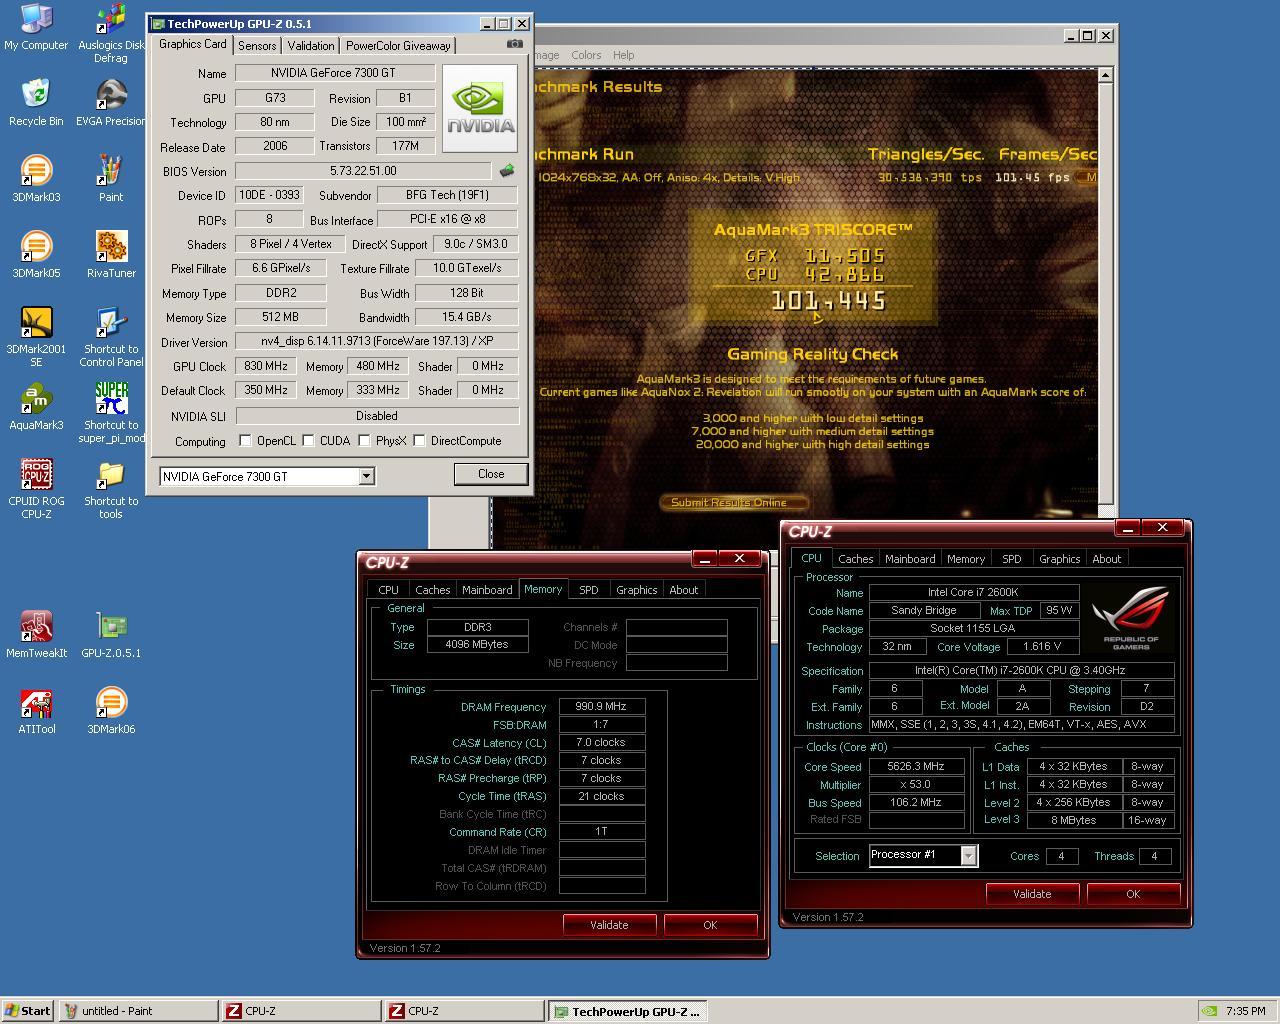Toggle the CUDA checkbox in GPU-Z
1280x1024 pixels.
[x=309, y=440]
